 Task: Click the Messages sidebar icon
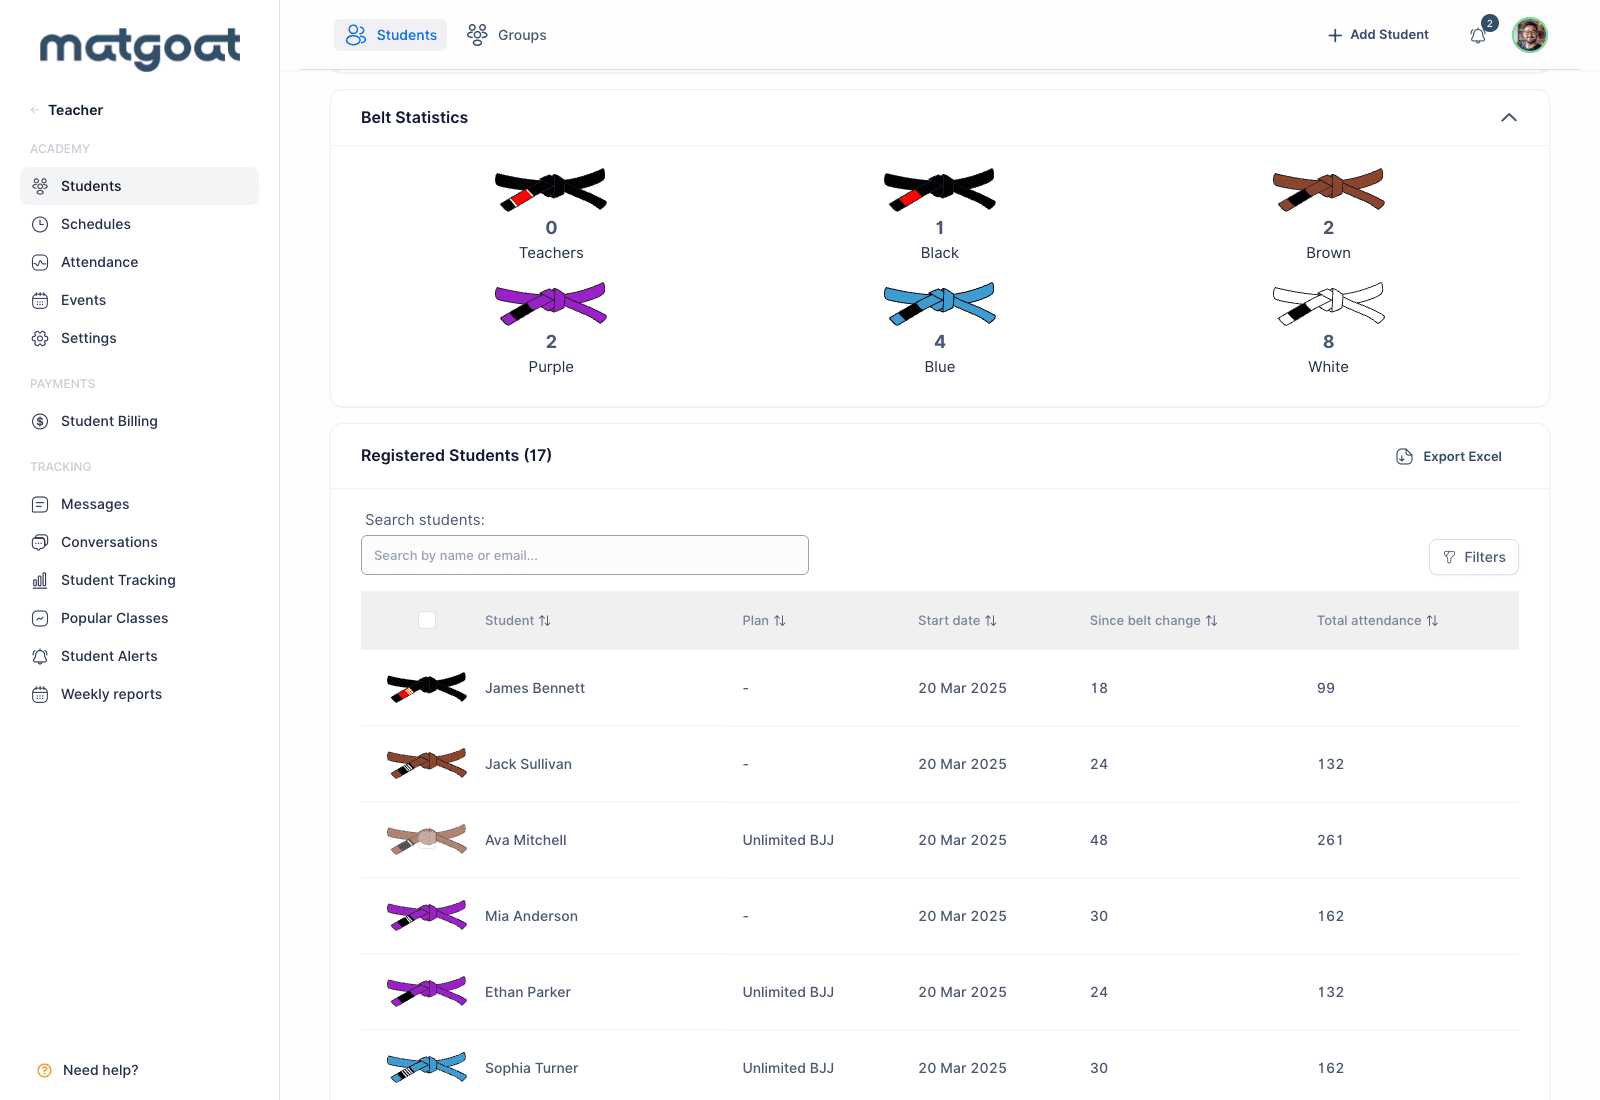pyautogui.click(x=40, y=504)
